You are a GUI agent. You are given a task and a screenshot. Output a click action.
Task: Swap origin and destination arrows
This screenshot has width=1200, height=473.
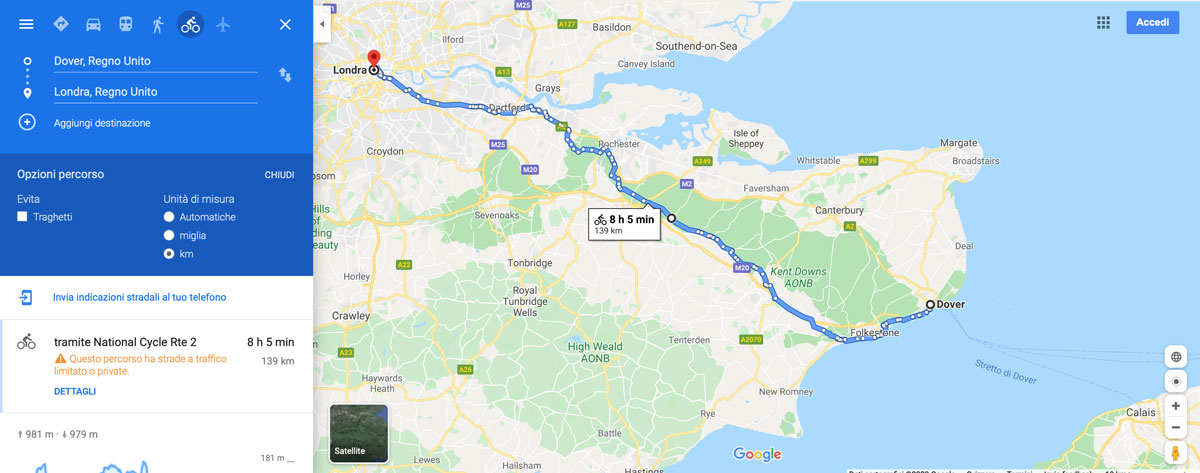pyautogui.click(x=285, y=75)
